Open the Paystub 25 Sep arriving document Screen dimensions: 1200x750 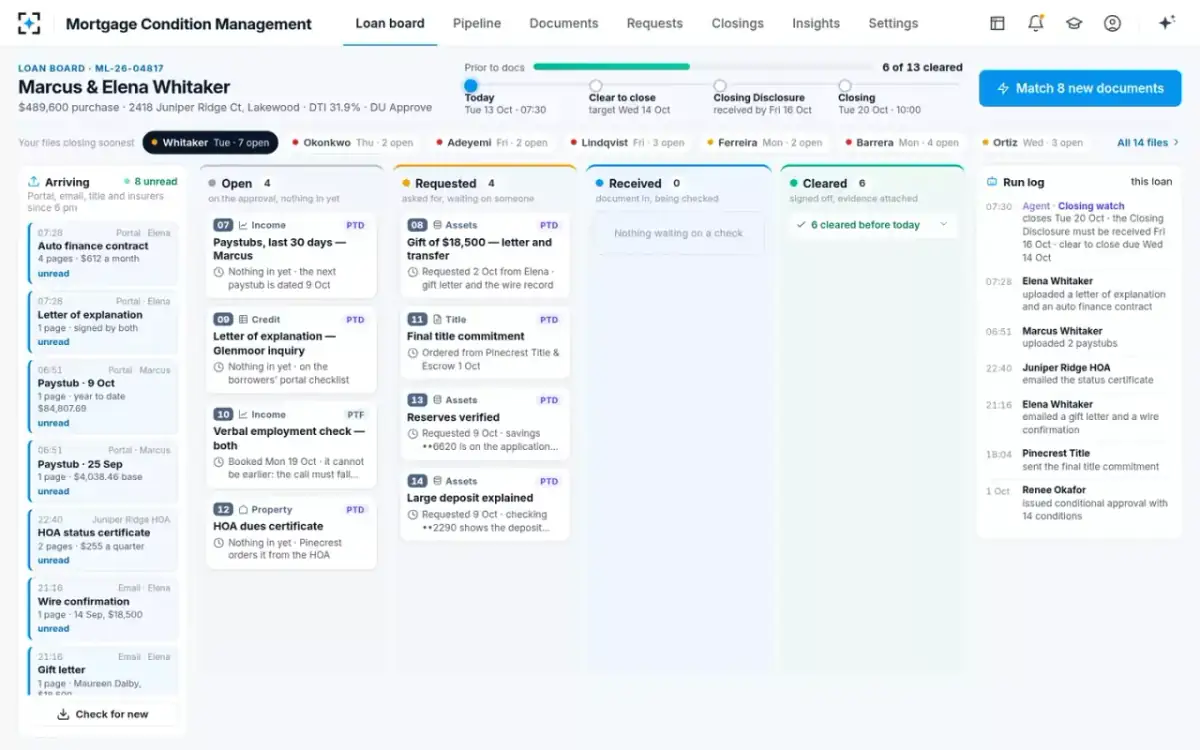103,471
